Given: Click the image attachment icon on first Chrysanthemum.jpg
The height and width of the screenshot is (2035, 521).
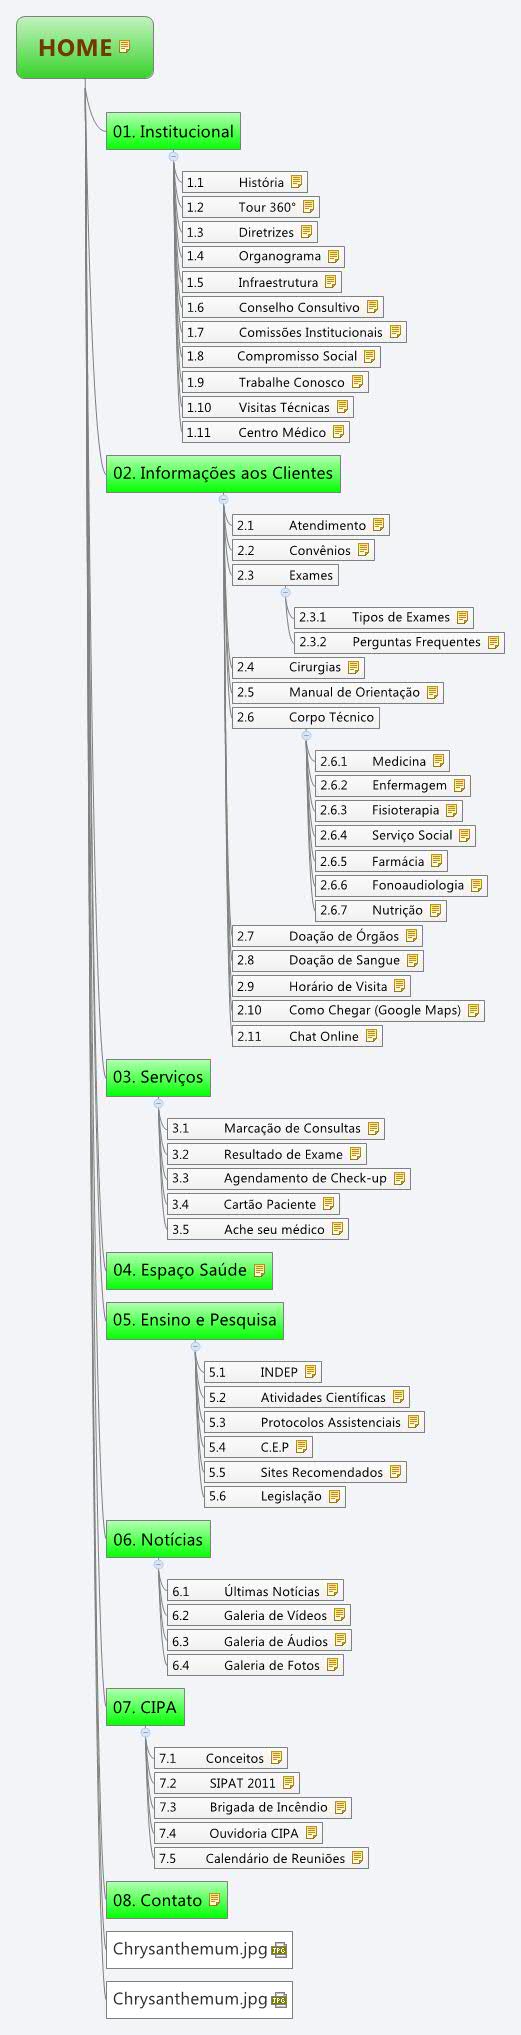Looking at the screenshot, I should click(279, 1949).
